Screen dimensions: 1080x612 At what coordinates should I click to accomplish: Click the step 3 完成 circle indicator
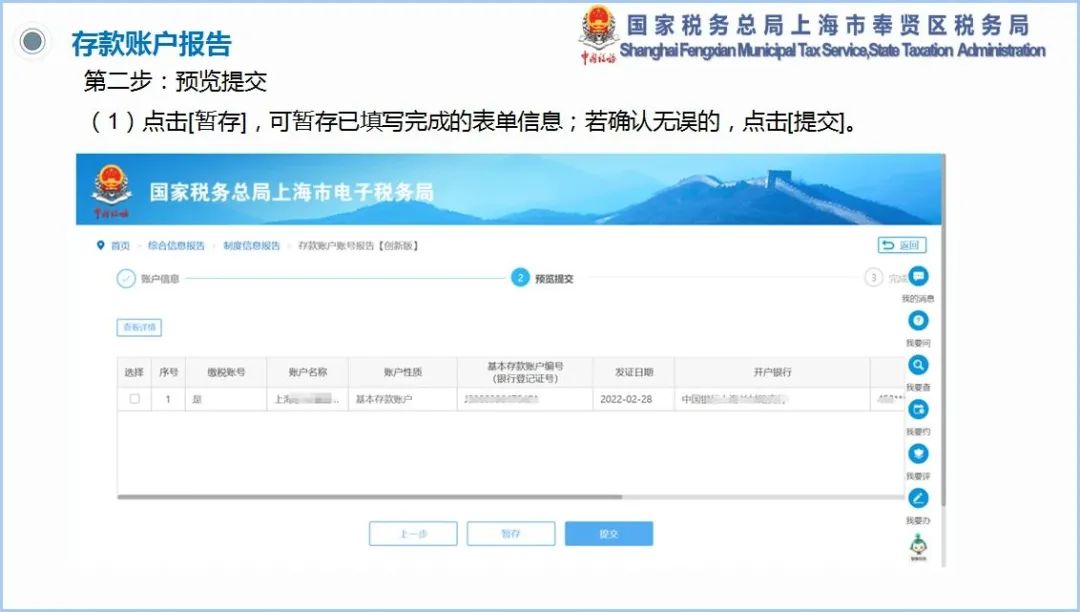point(873,278)
